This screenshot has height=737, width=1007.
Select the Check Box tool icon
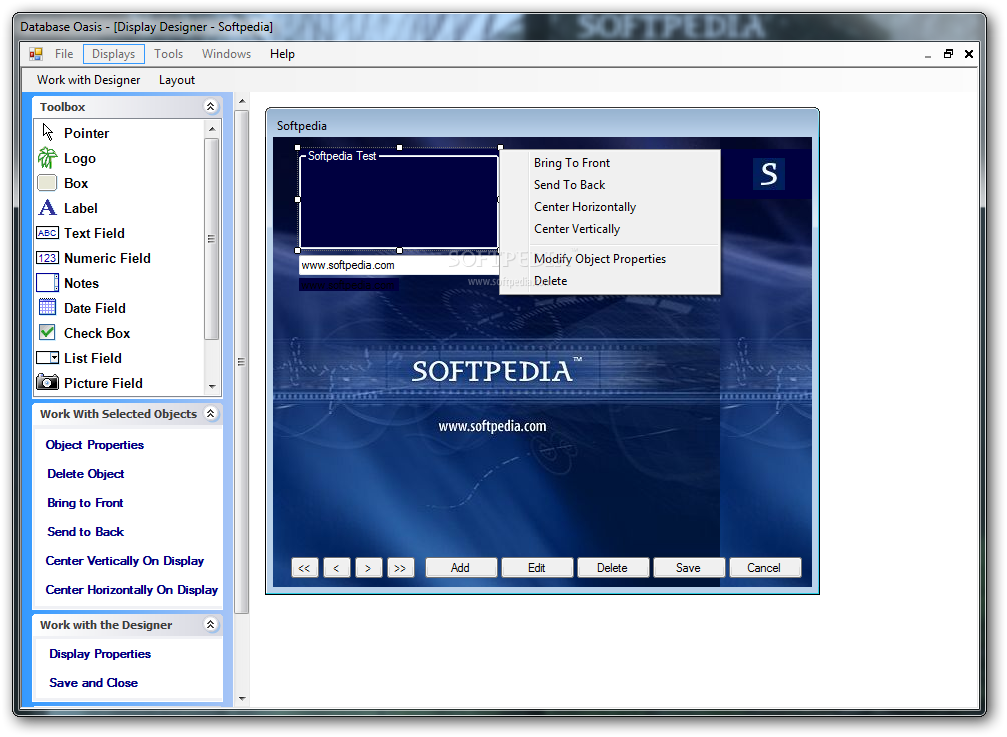click(47, 333)
